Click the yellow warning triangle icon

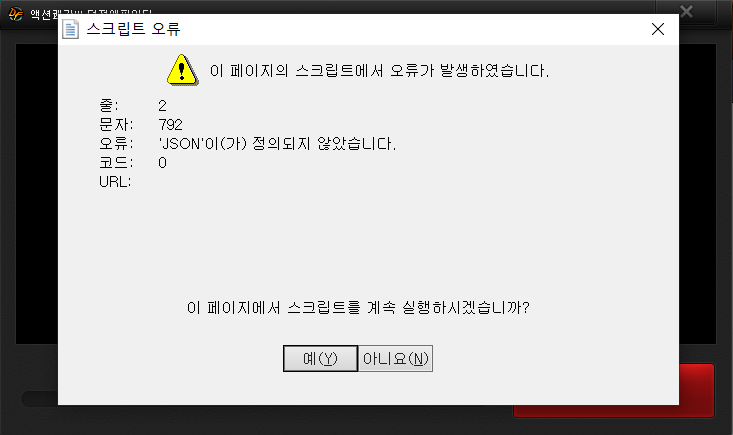(182, 70)
